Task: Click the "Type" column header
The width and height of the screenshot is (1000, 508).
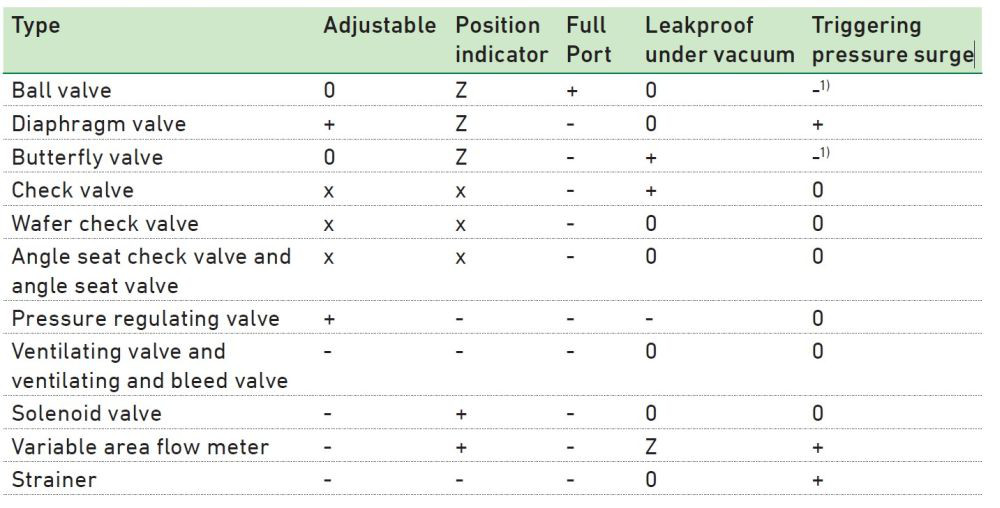Action: pos(35,27)
